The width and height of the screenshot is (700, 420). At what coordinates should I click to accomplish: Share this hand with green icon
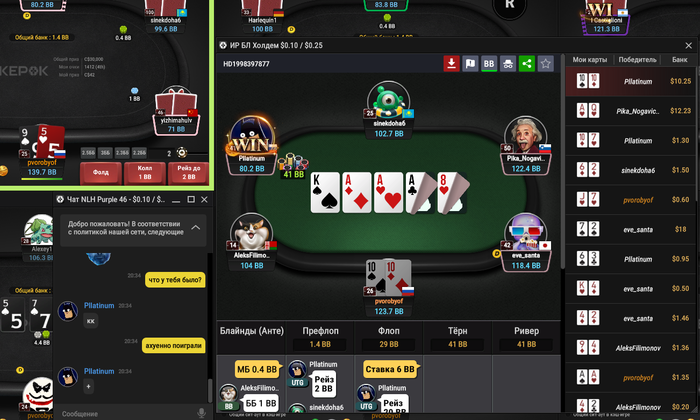pos(527,63)
